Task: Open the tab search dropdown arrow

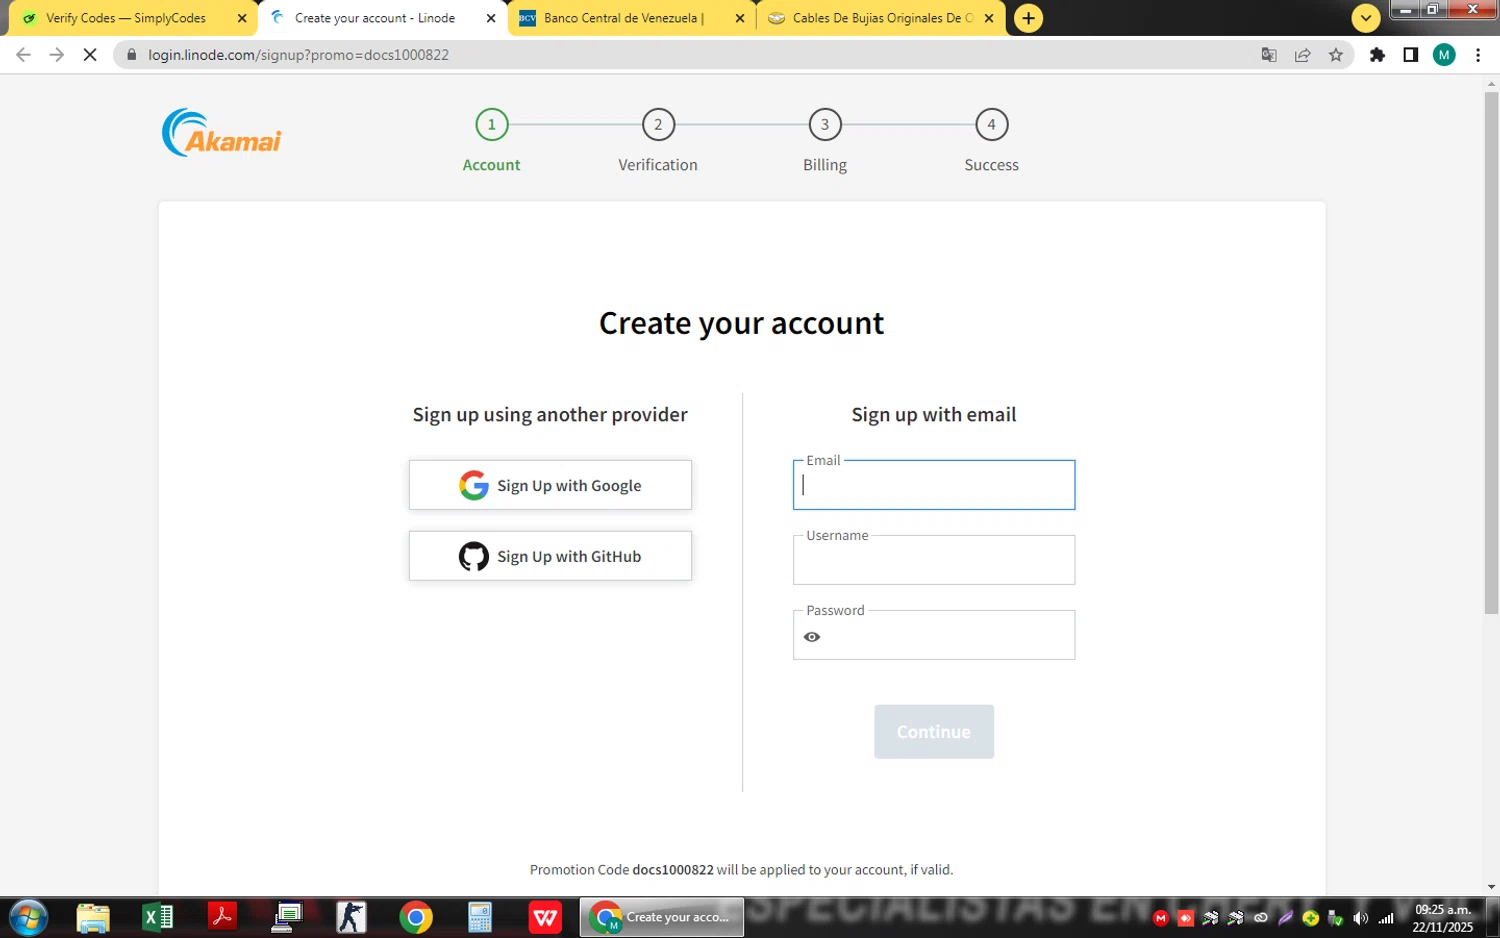Action: [x=1366, y=18]
